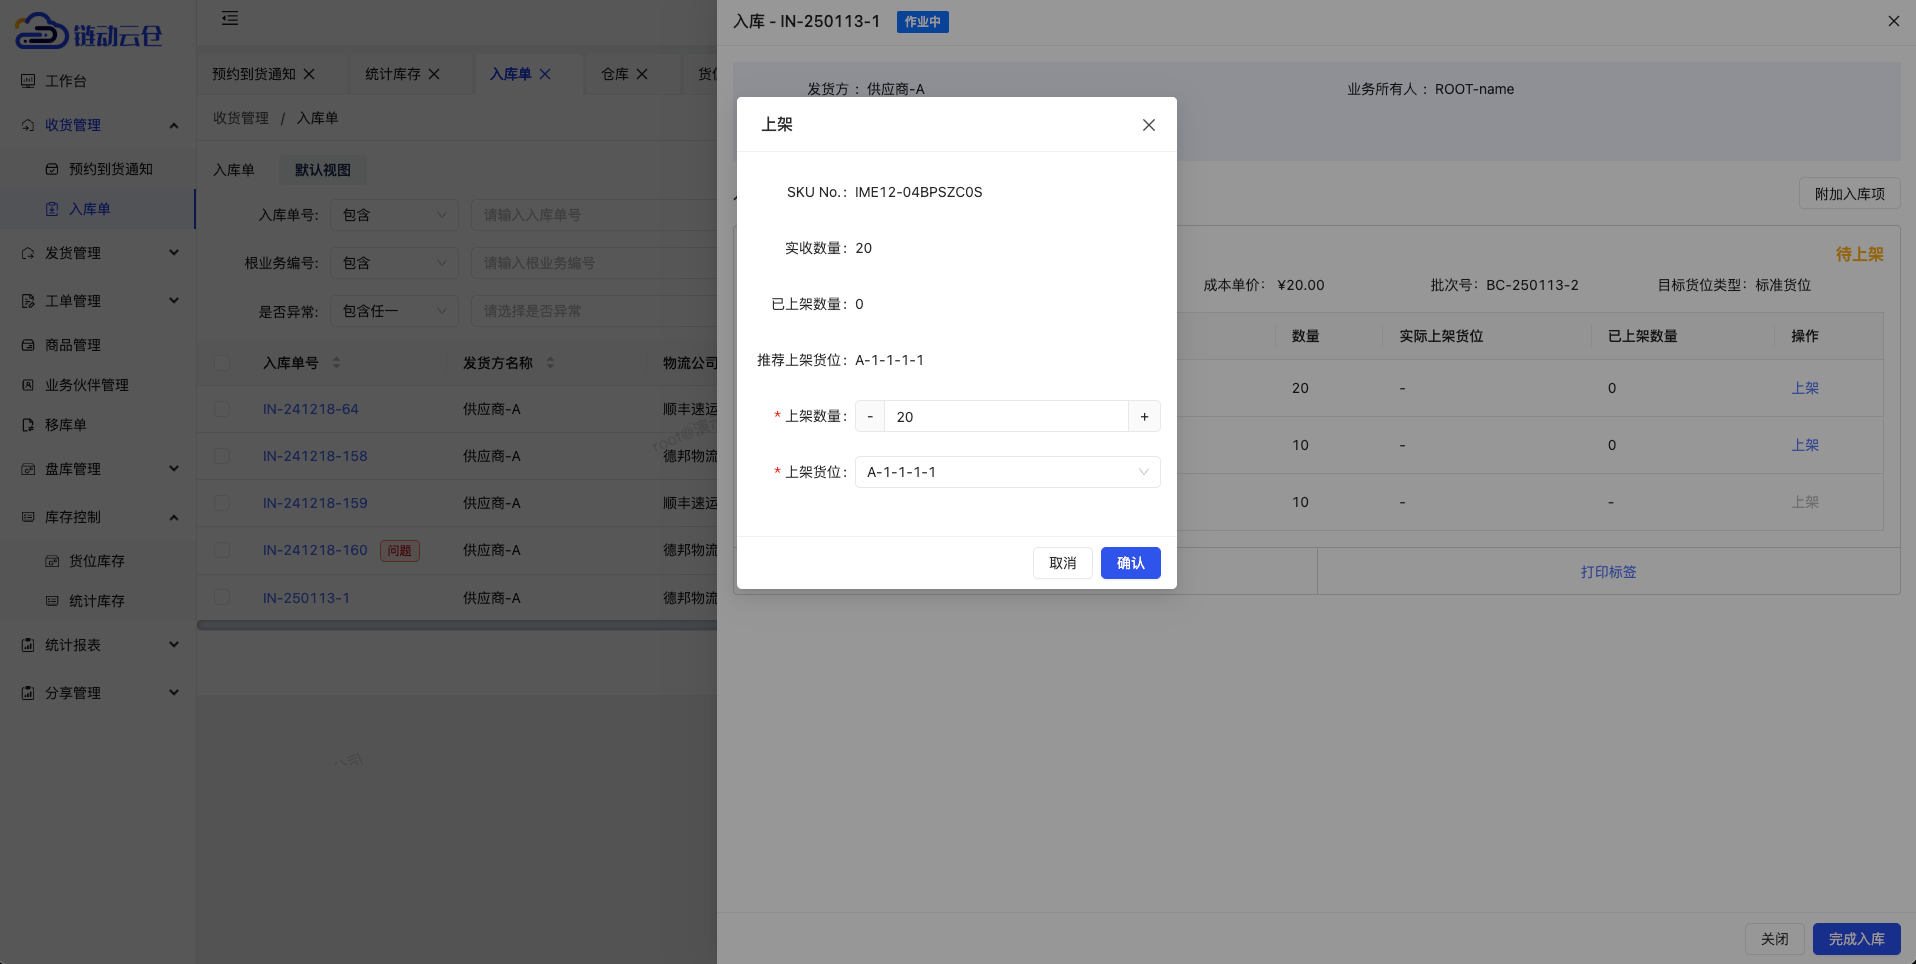Screen dimensions: 1916x964
Task: Close the 统计库存 tab using X icon
Action: 434,74
